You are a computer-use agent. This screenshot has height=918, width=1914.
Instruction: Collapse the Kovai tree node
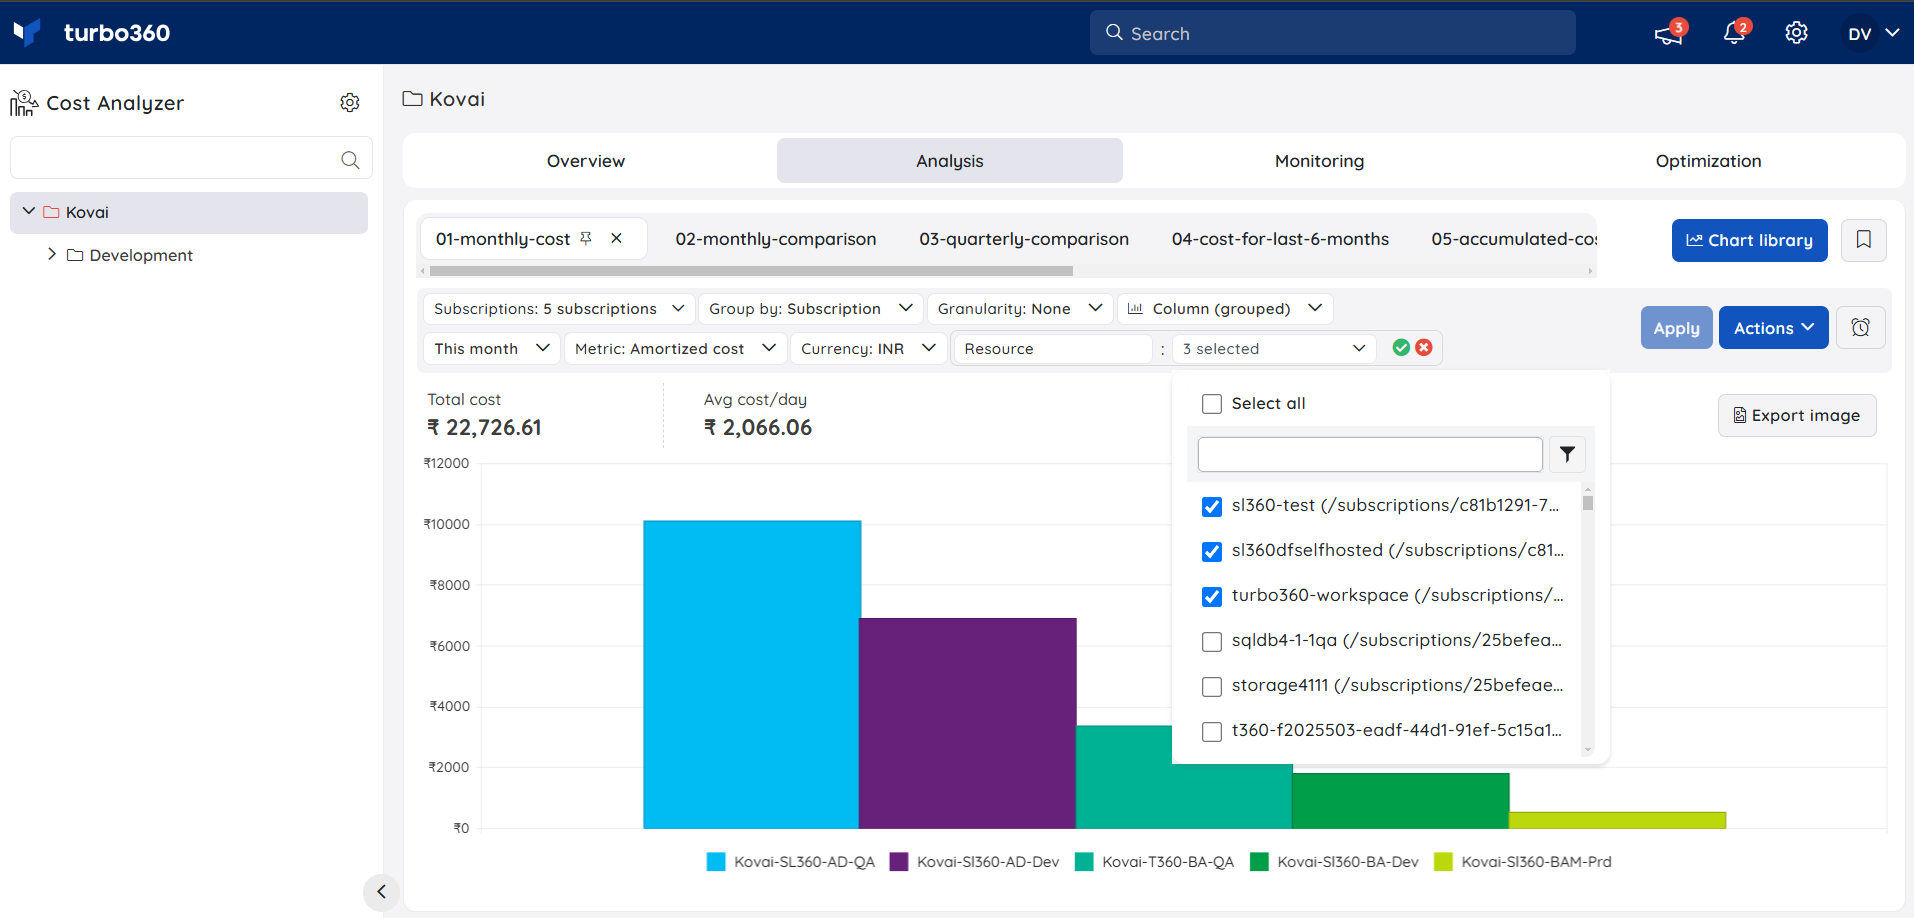[29, 211]
